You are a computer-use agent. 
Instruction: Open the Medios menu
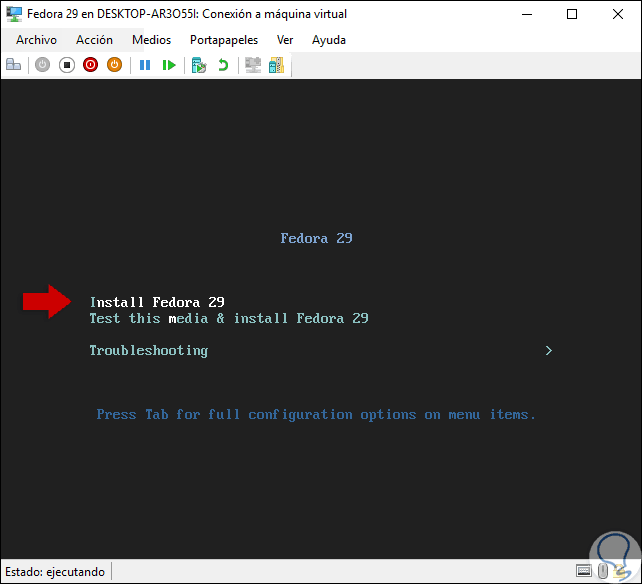pos(151,40)
